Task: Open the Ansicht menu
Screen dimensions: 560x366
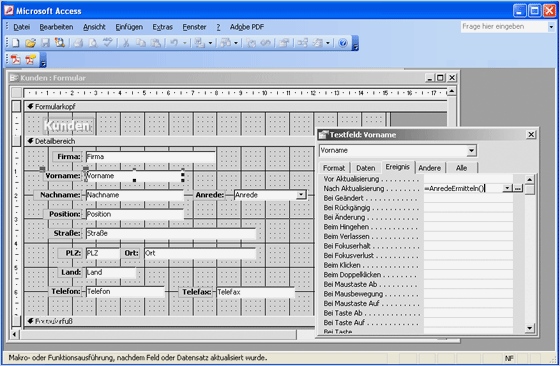Action: (94, 27)
